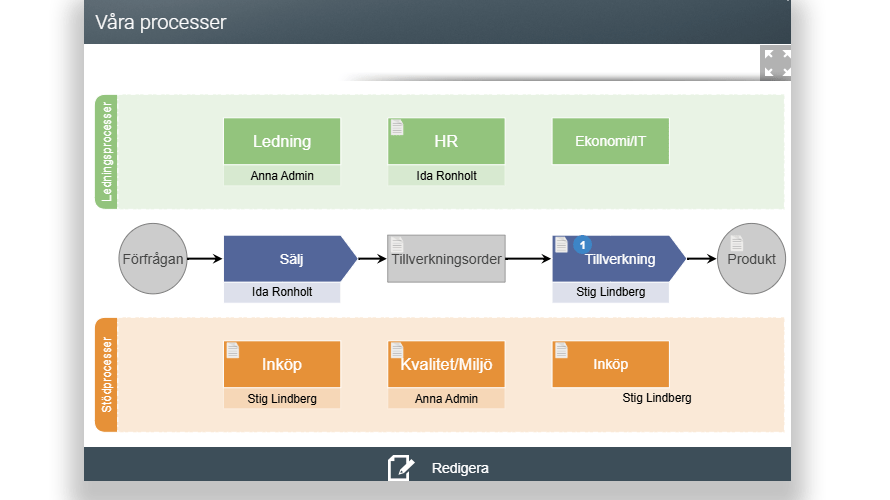The height and width of the screenshot is (500, 890).
Task: Click the Redigera label in footer
Action: 460,468
